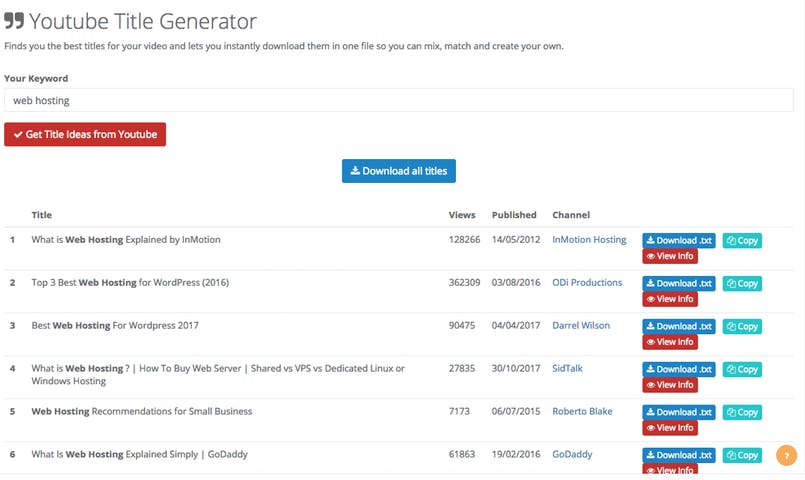View Info for Best Web Hosting 2017
The height and width of the screenshot is (480, 805).
669,342
